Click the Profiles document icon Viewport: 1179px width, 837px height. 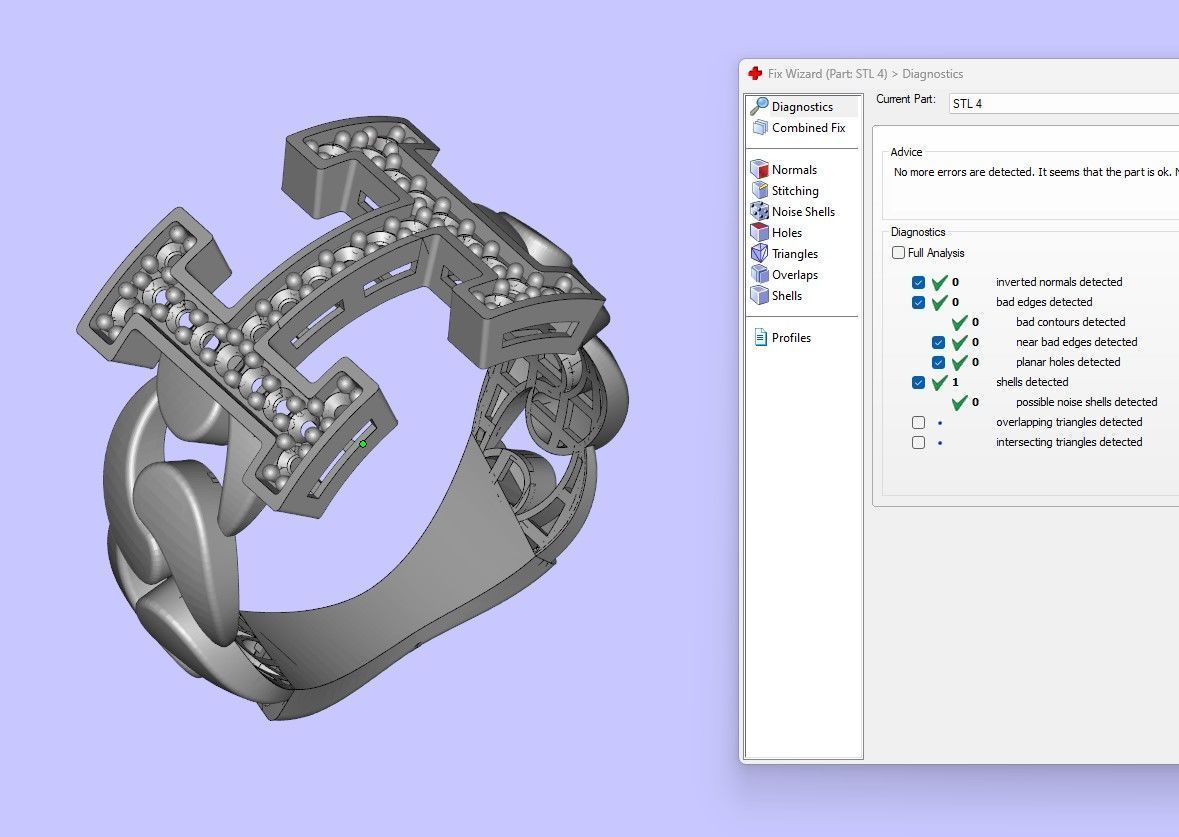[760, 338]
